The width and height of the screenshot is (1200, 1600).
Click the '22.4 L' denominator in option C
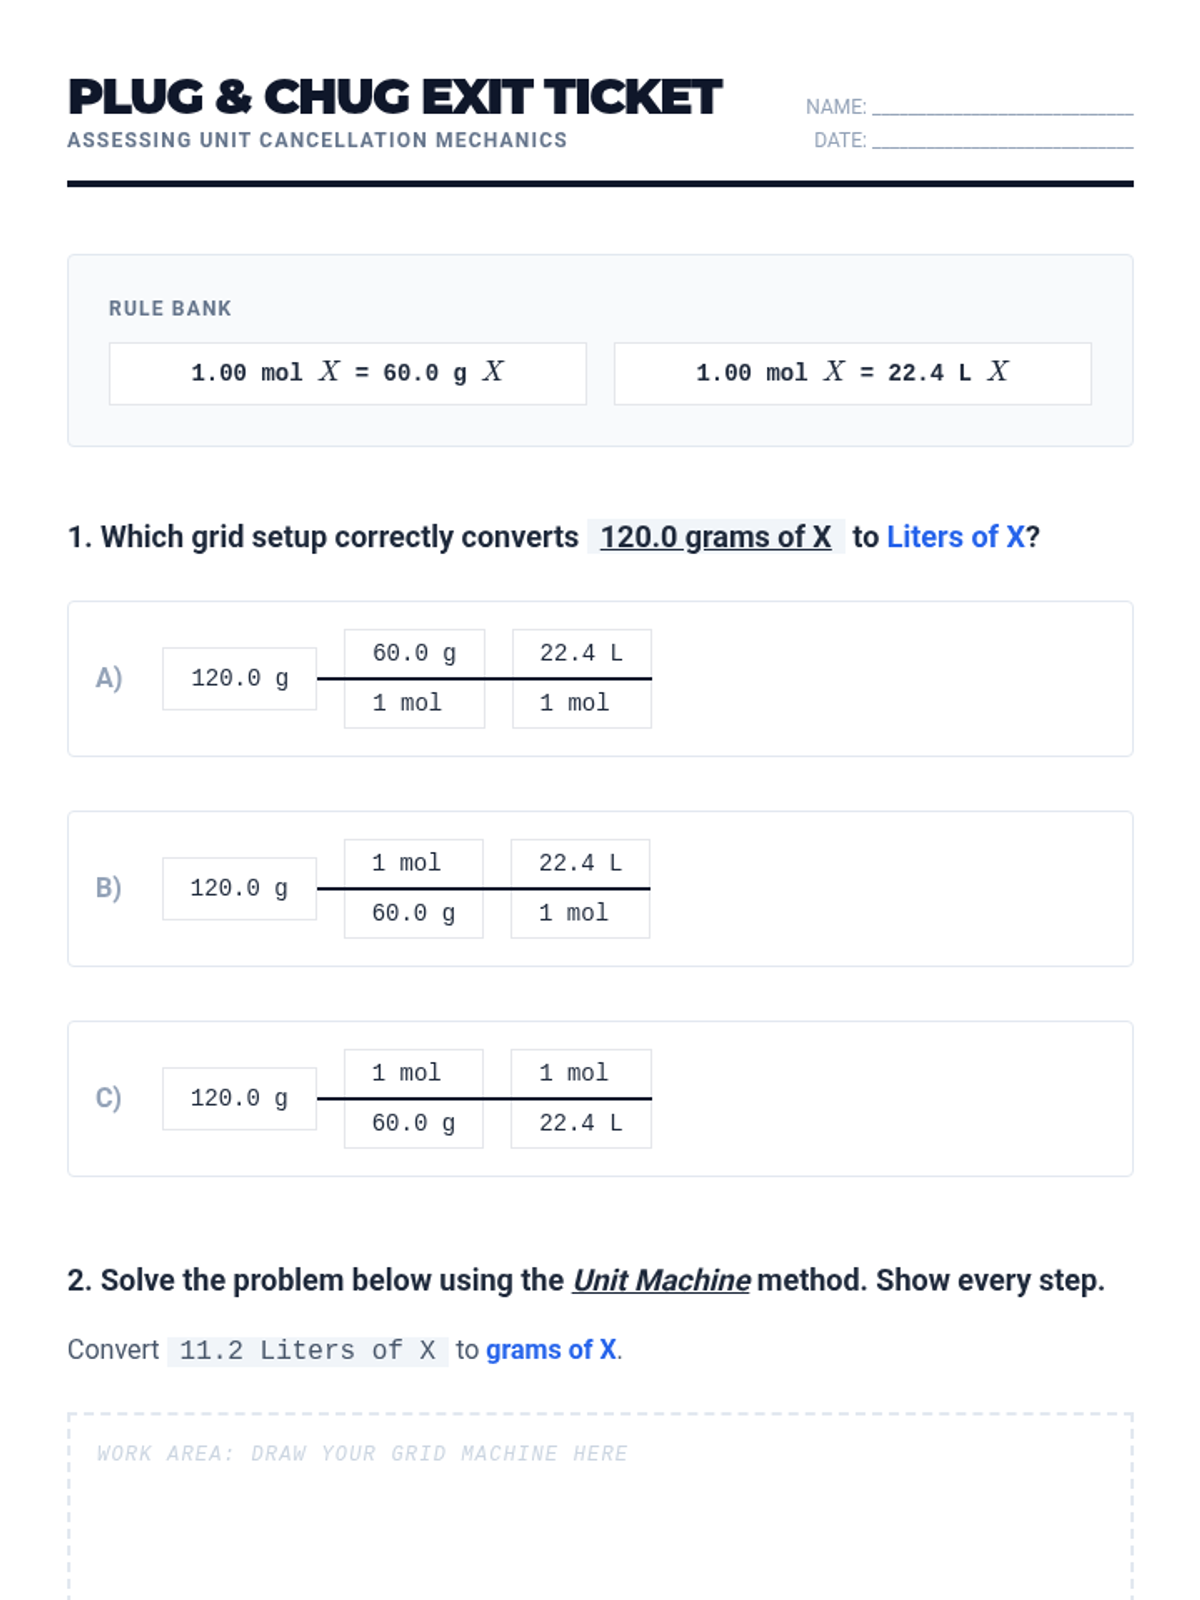pyautogui.click(x=580, y=1123)
